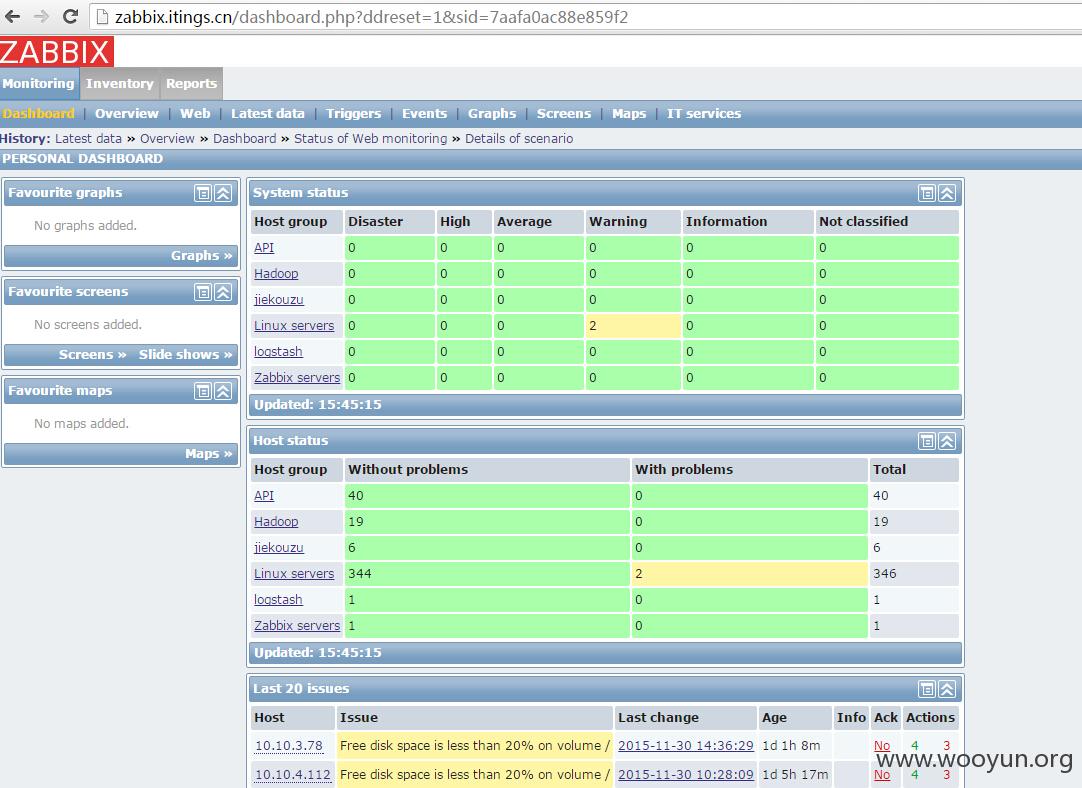Open menu icon of System status widget
This screenshot has width=1082, height=788.
click(x=927, y=193)
